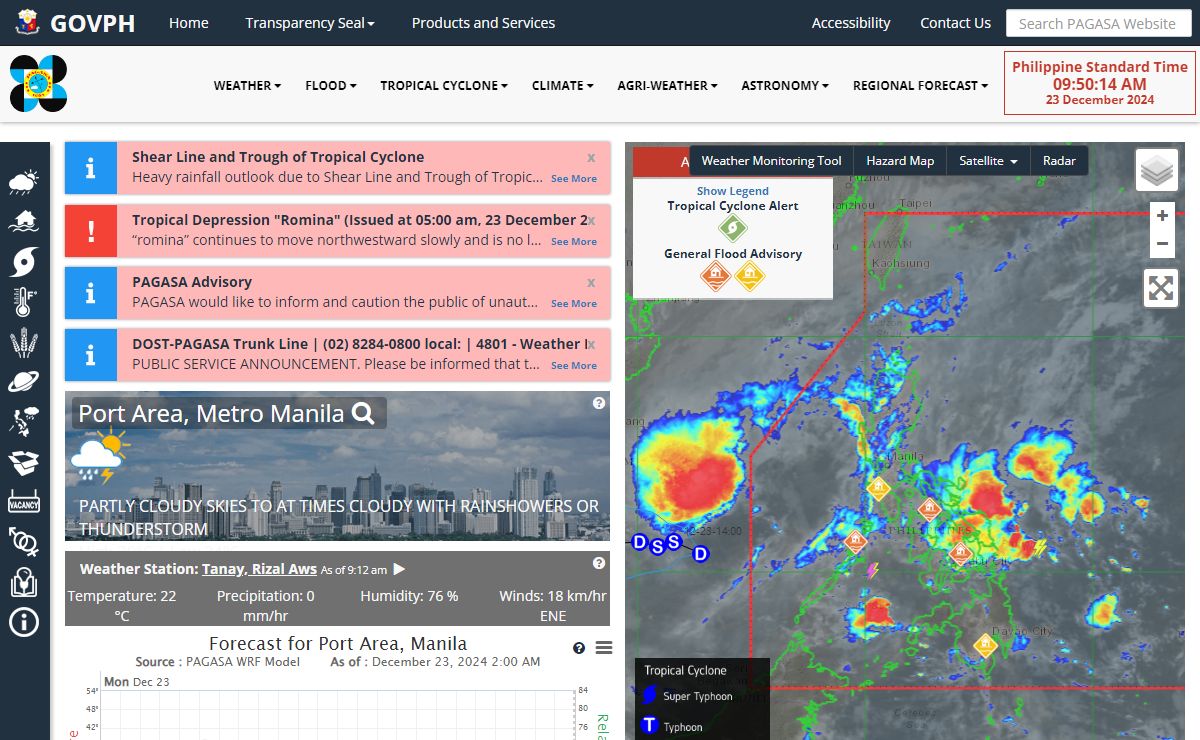
Task: Expand the FLOOD menu dropdown
Action: tap(331, 86)
